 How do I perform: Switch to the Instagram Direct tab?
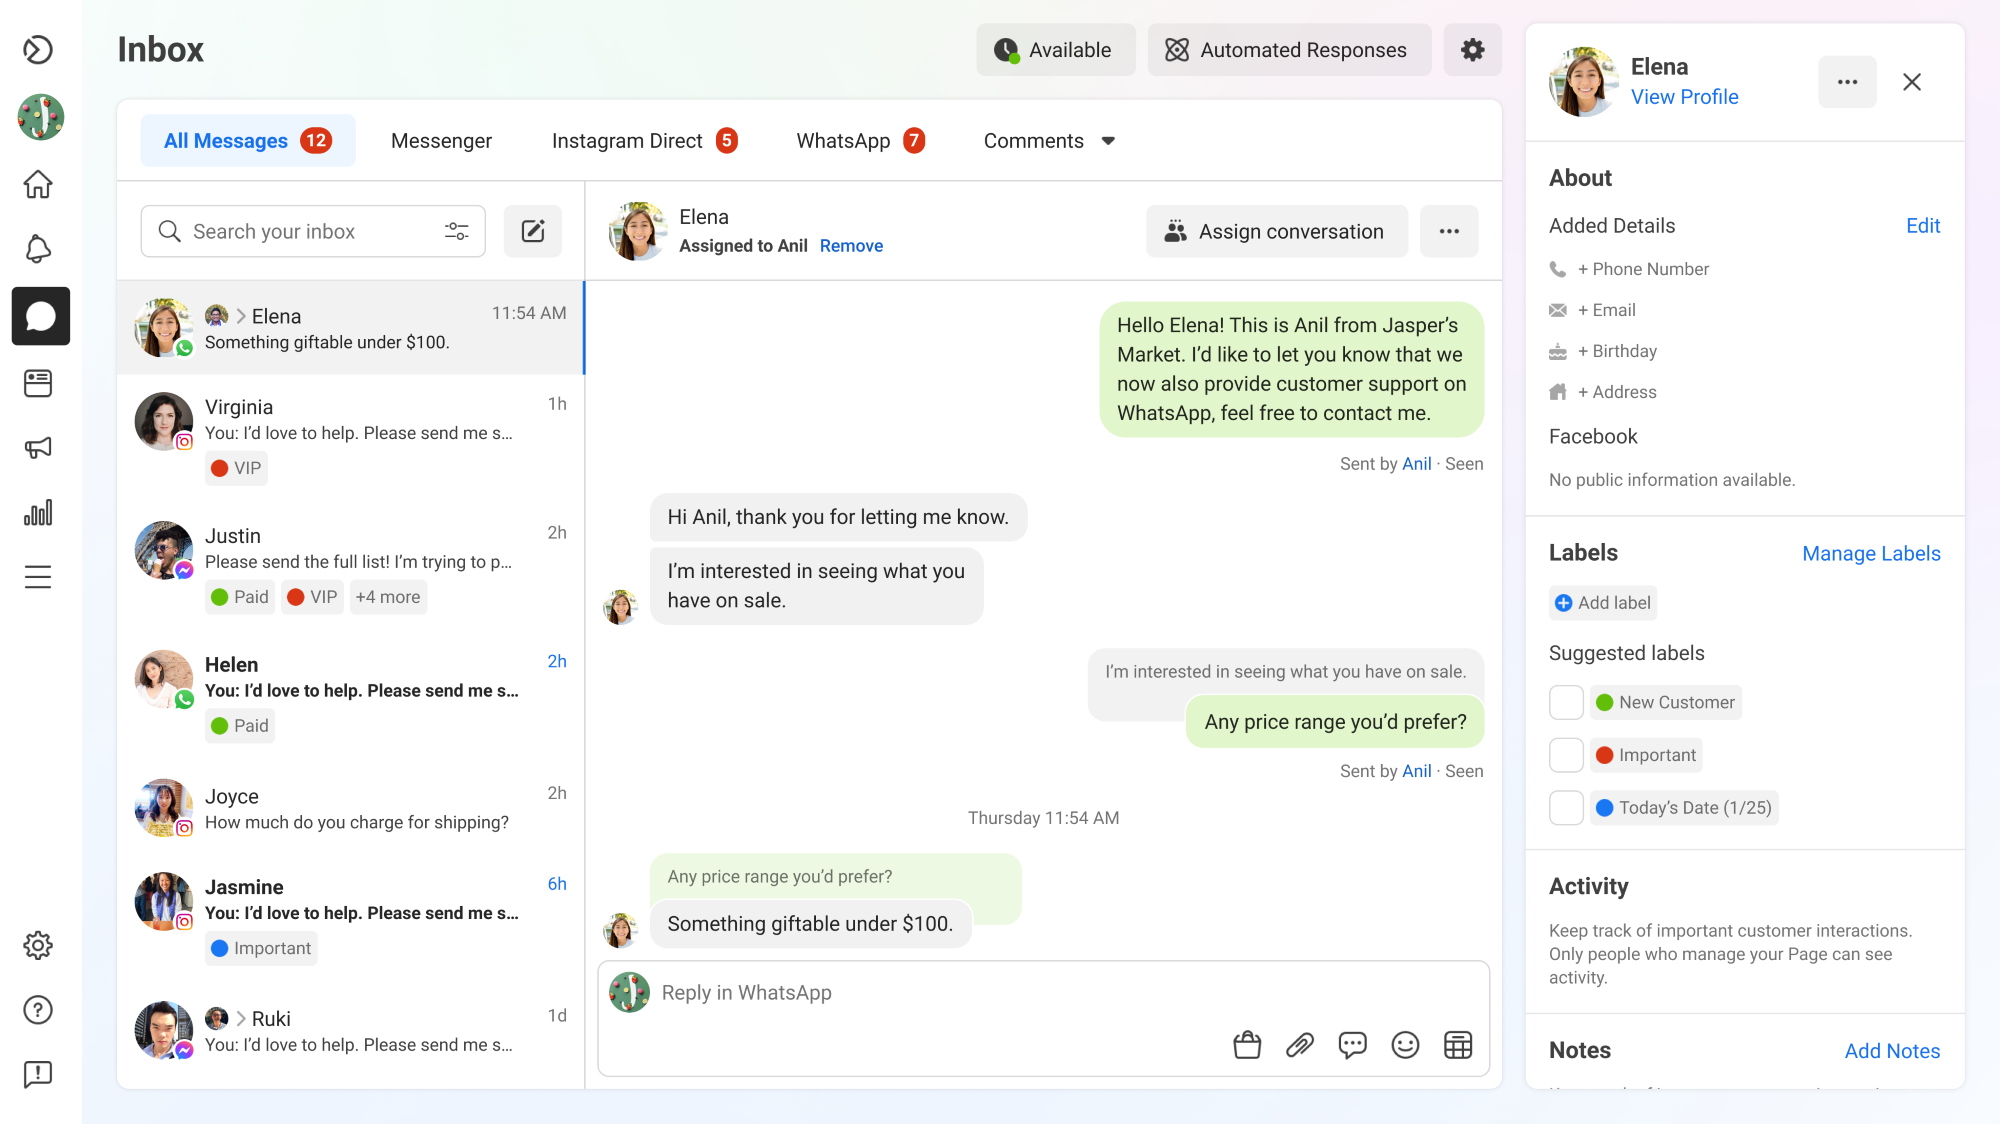(627, 141)
